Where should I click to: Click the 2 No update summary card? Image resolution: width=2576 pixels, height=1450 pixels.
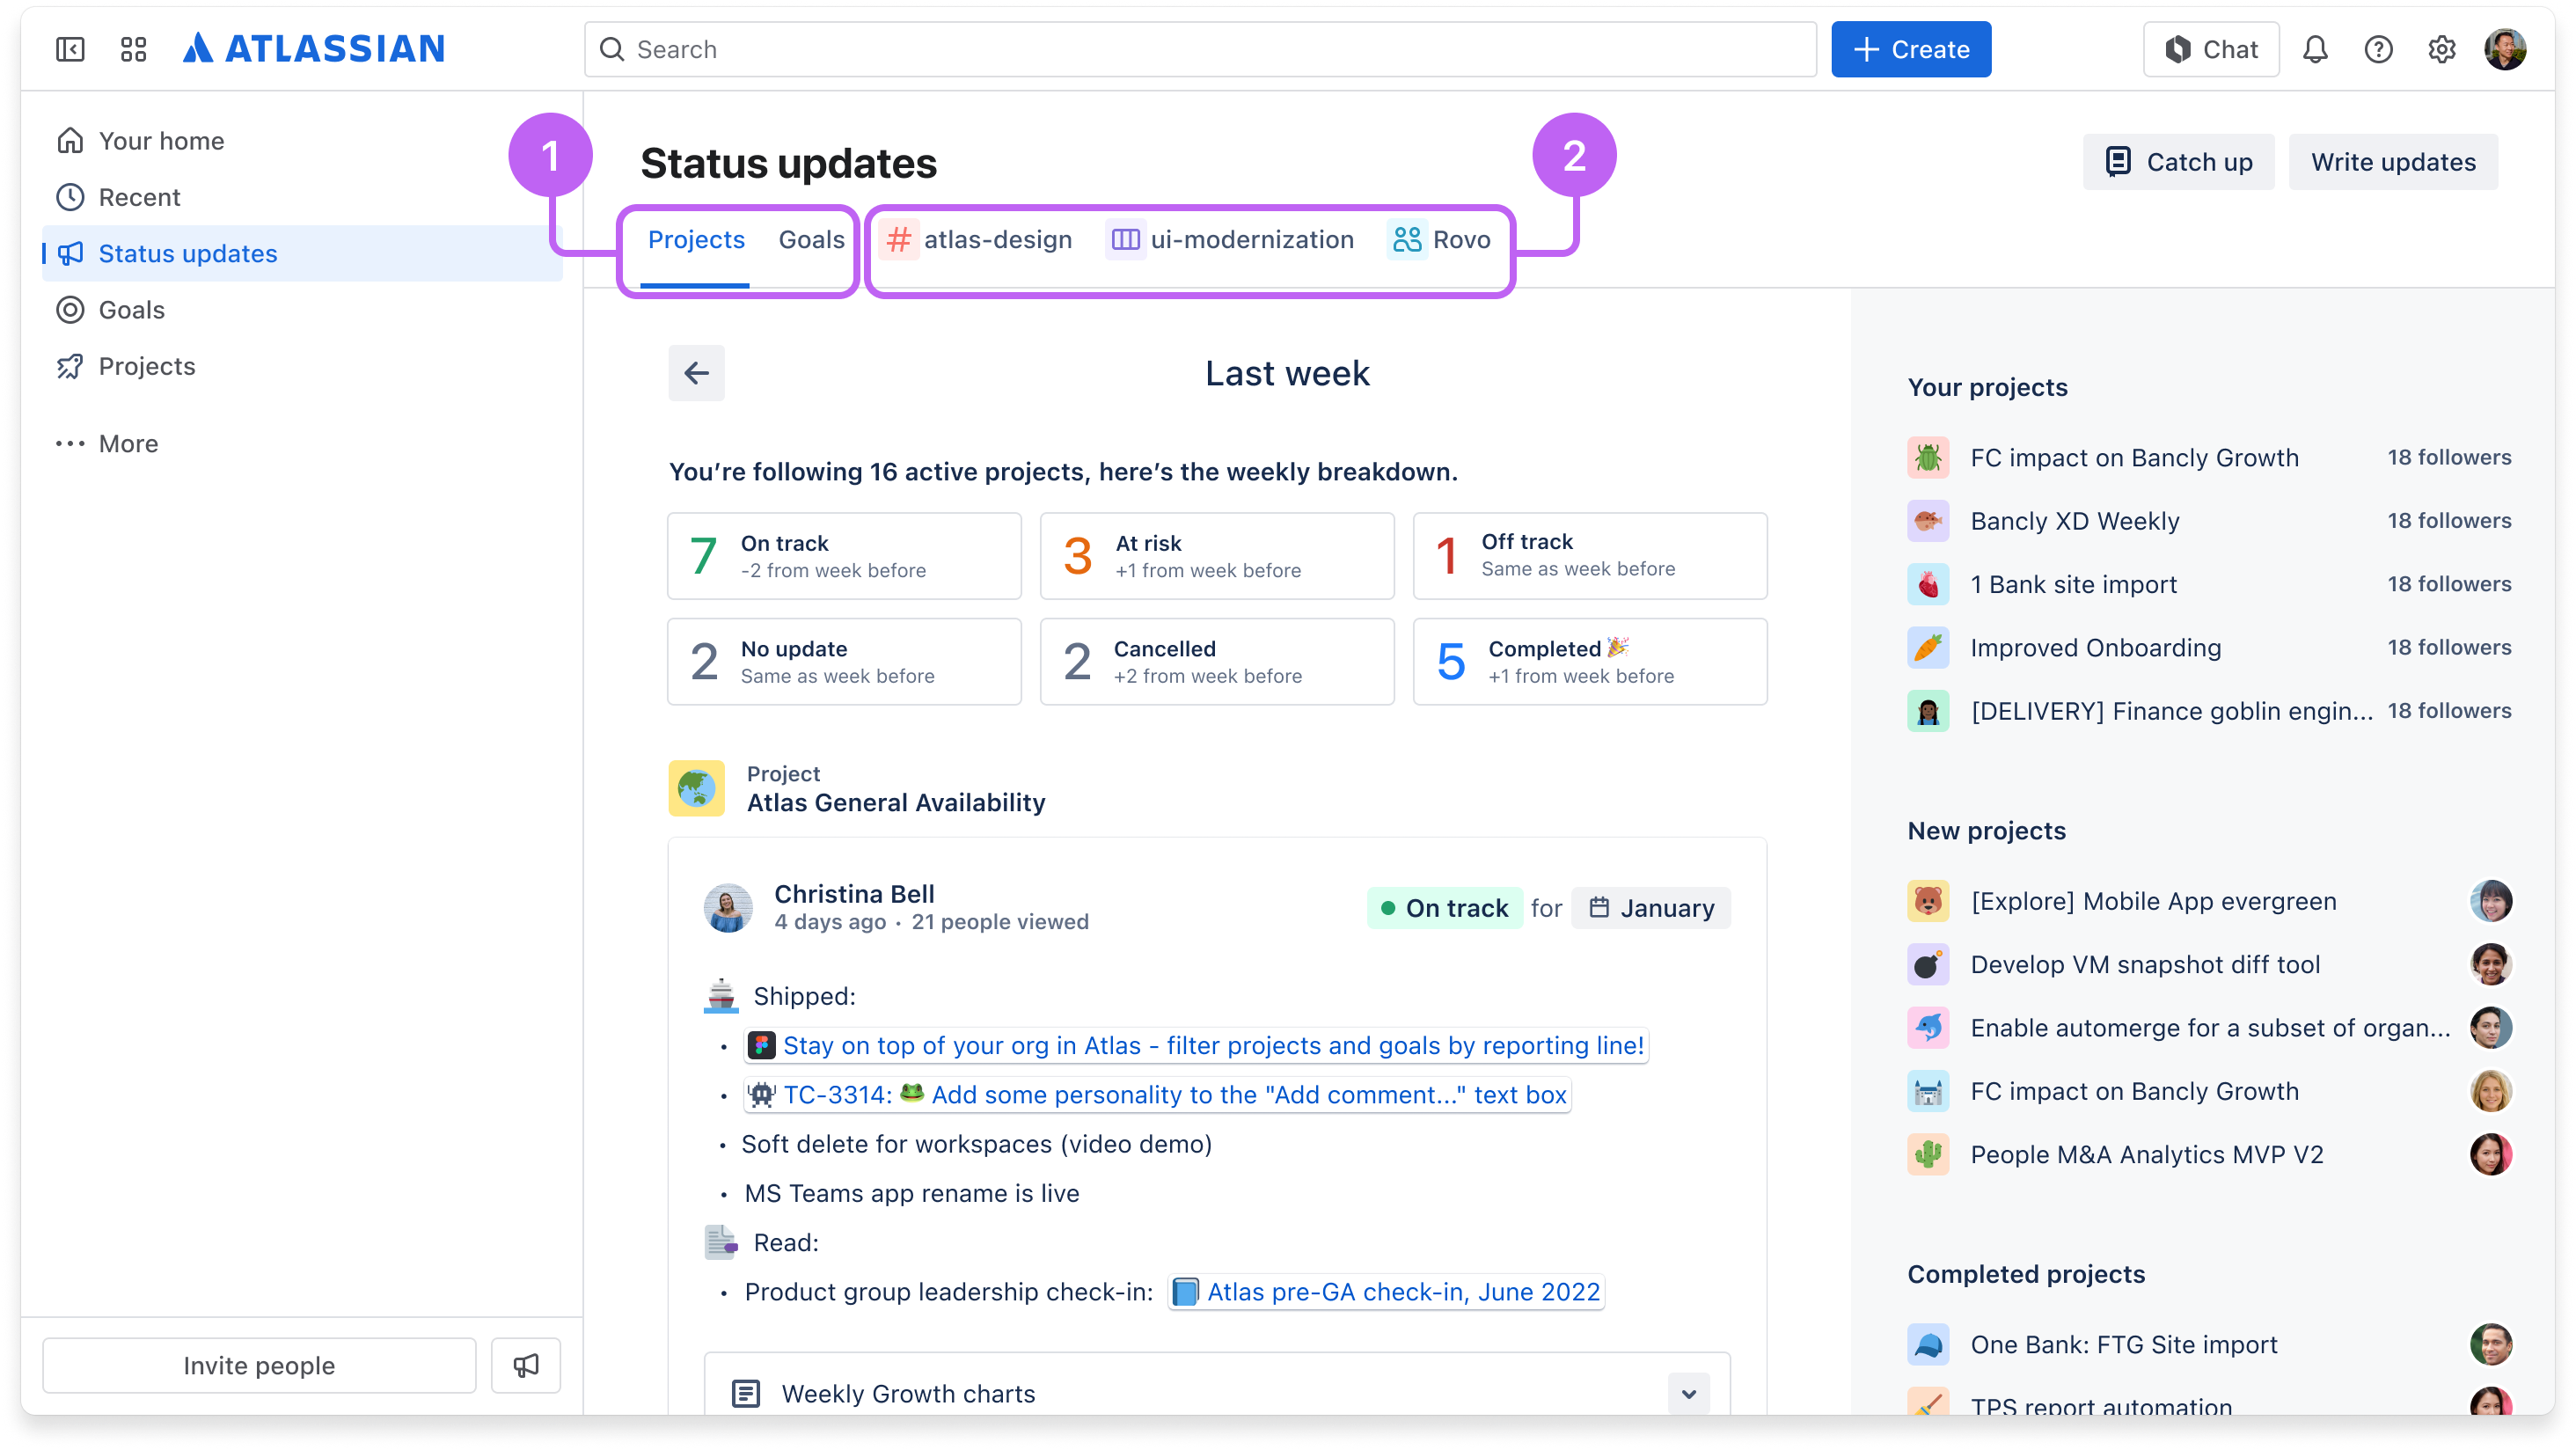pos(844,661)
